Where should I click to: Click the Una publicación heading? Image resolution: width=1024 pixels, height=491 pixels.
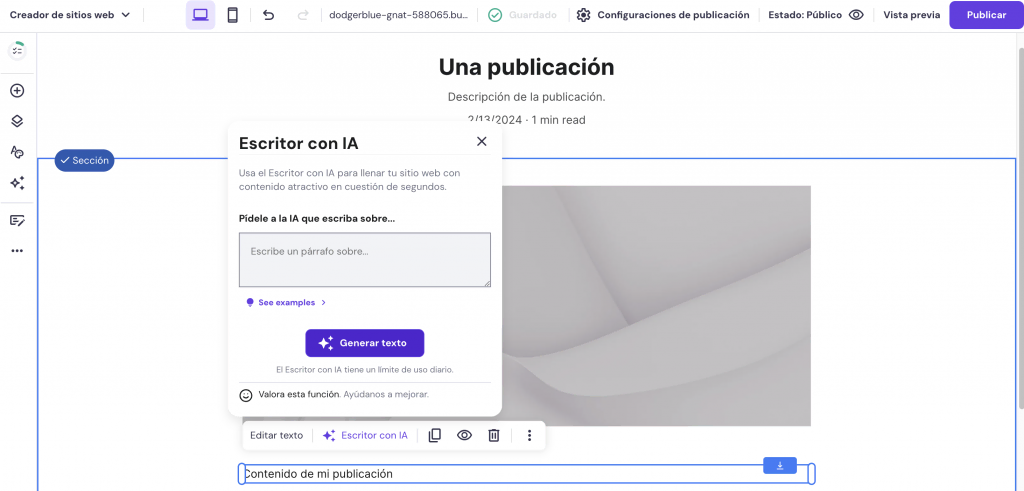(526, 67)
